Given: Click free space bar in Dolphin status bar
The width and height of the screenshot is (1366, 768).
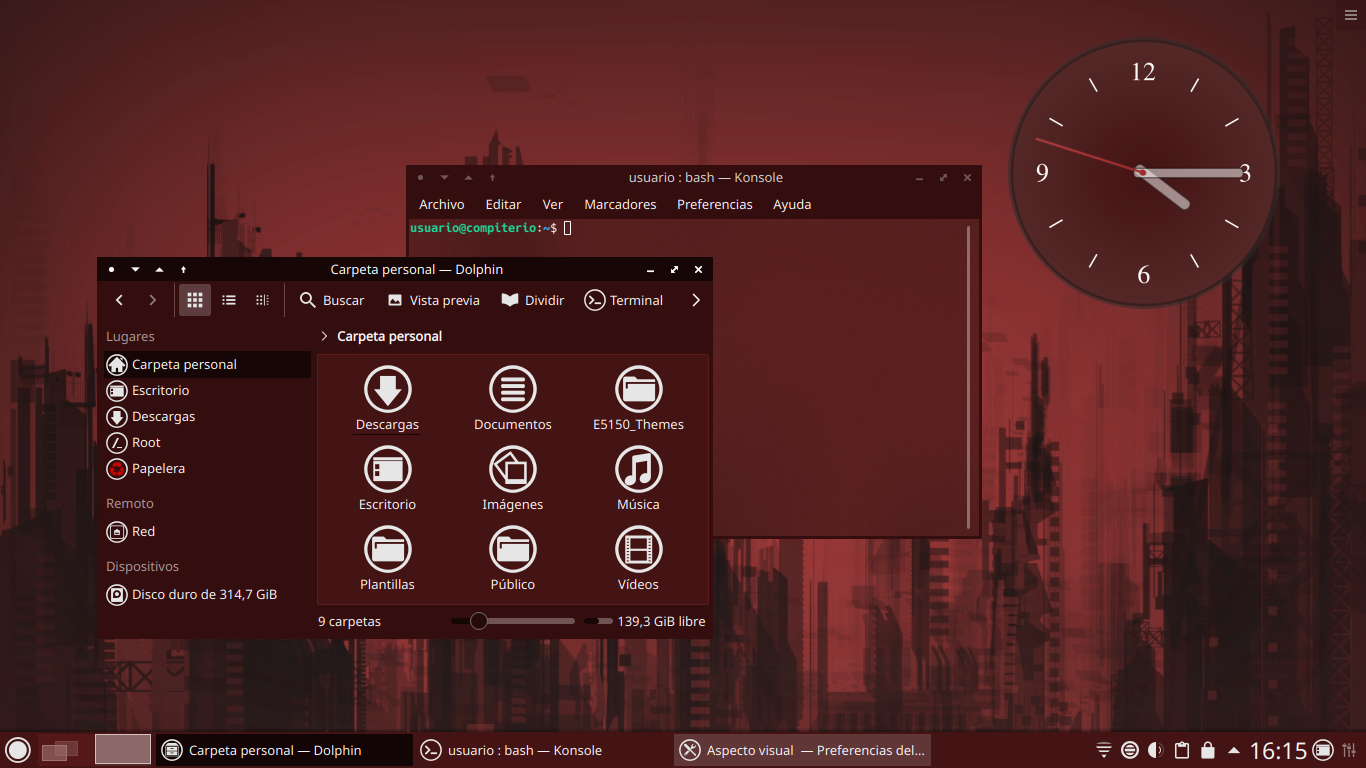Looking at the screenshot, I should coord(598,621).
